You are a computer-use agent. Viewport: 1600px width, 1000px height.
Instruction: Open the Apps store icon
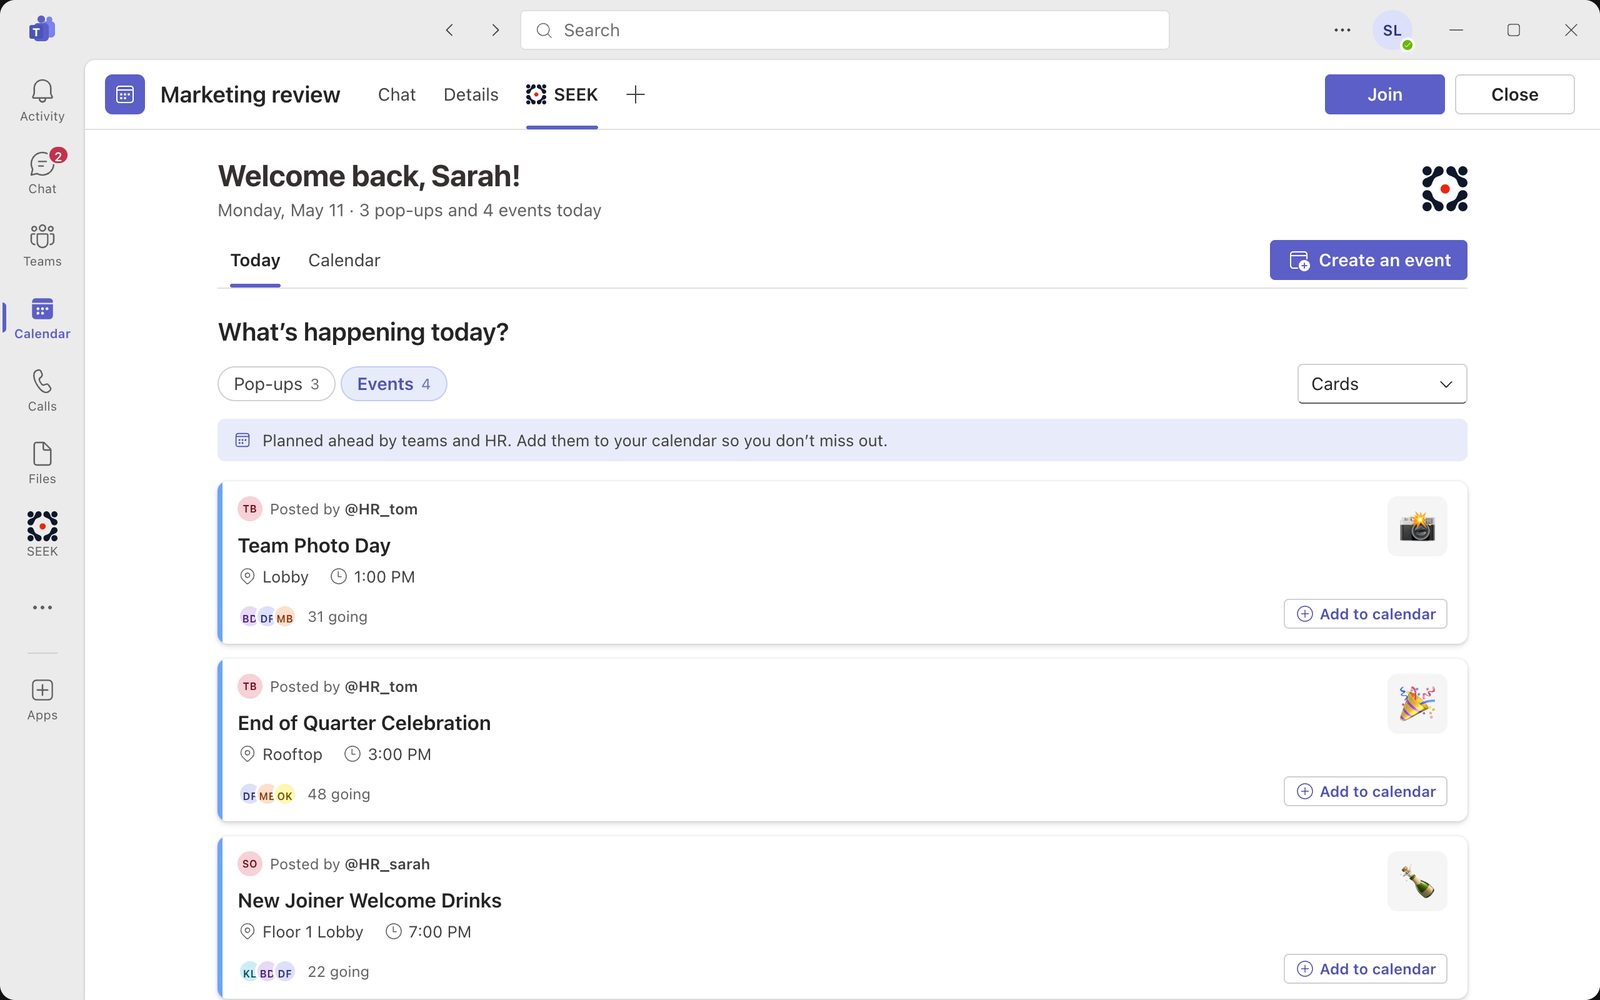click(x=42, y=700)
